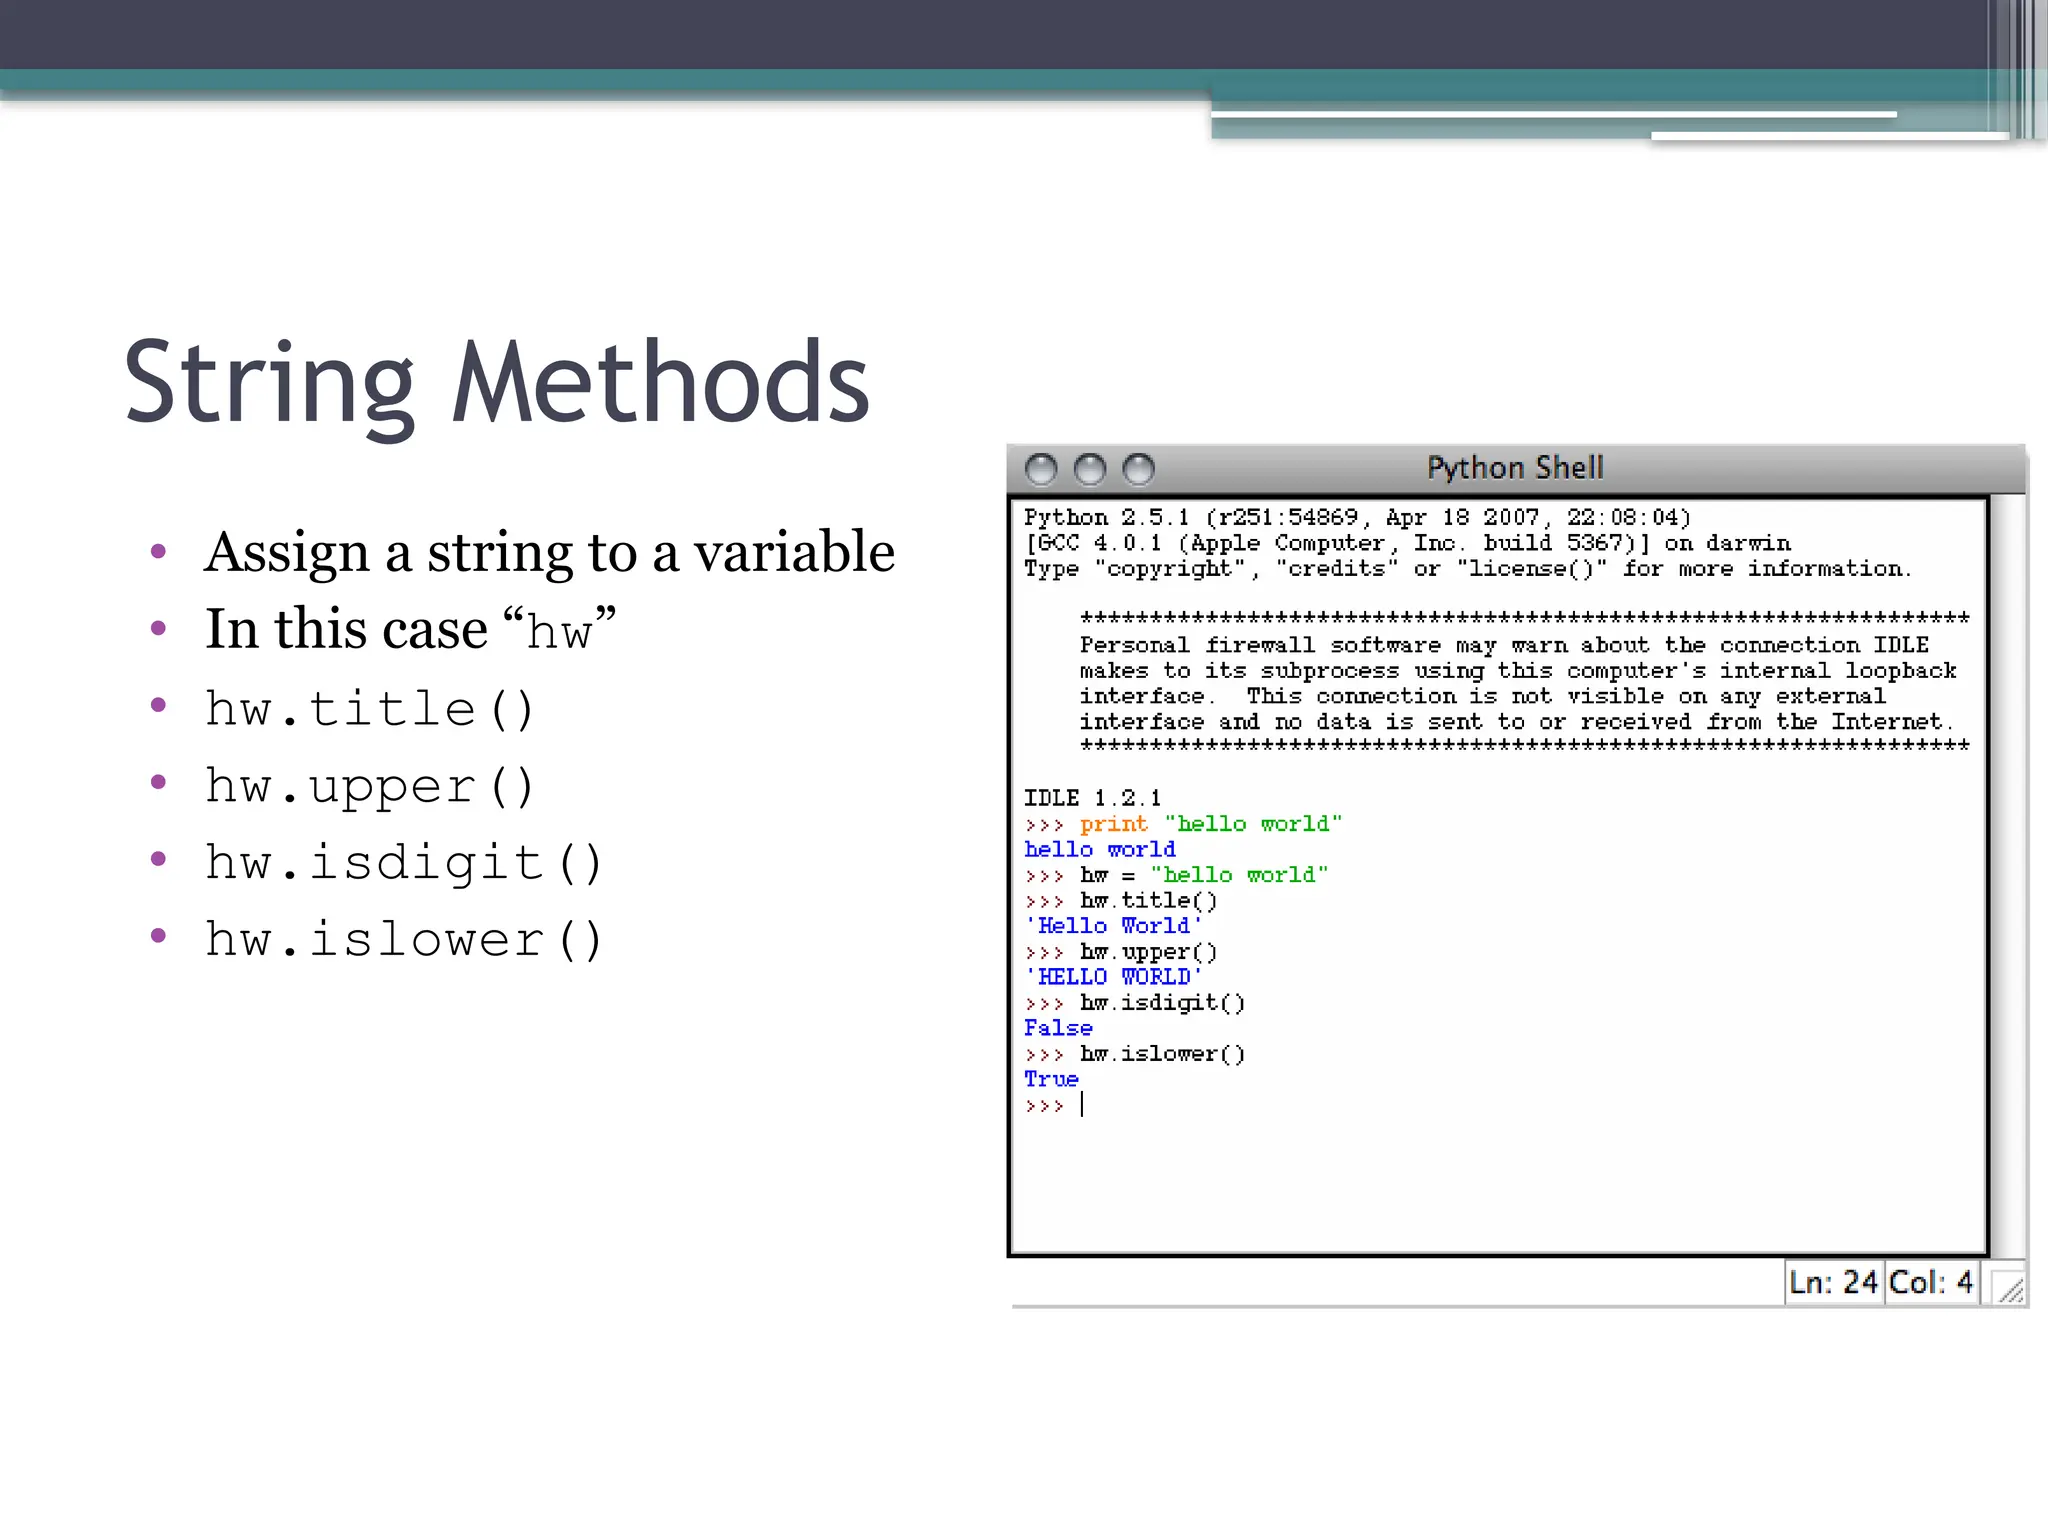Click the vertical scrollbar of the Python Shell
The image size is (2048, 1536).
tap(2008, 876)
